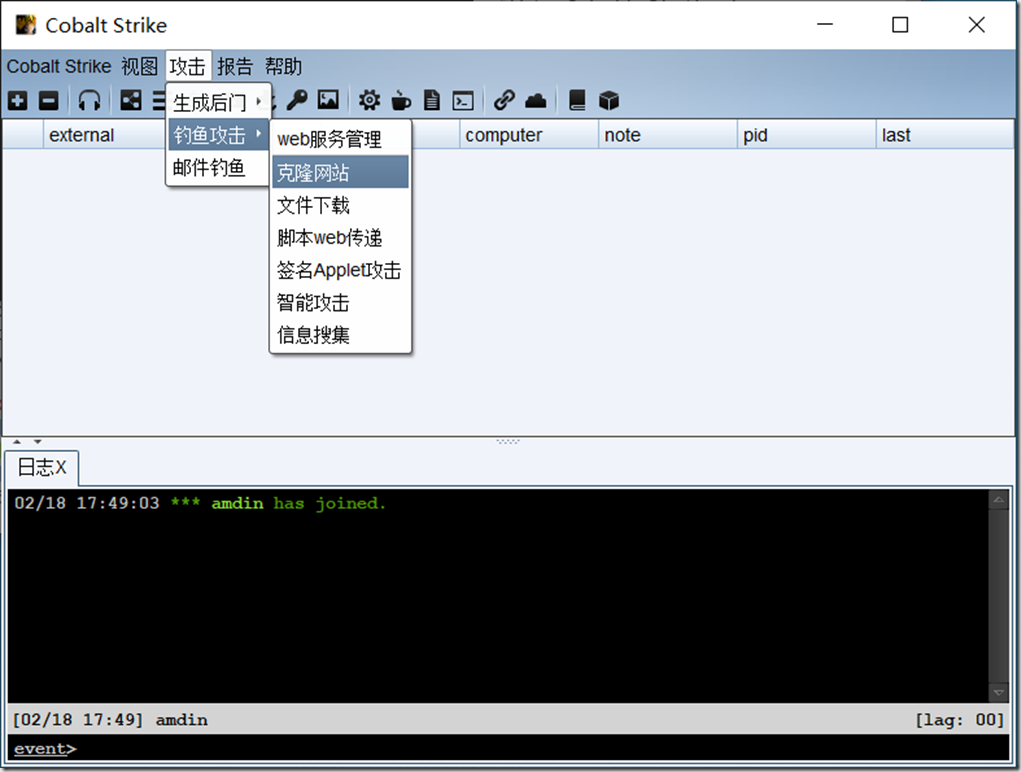The width and height of the screenshot is (1021, 772).
Task: Open the Cobalt Strike menu
Action: (x=59, y=66)
